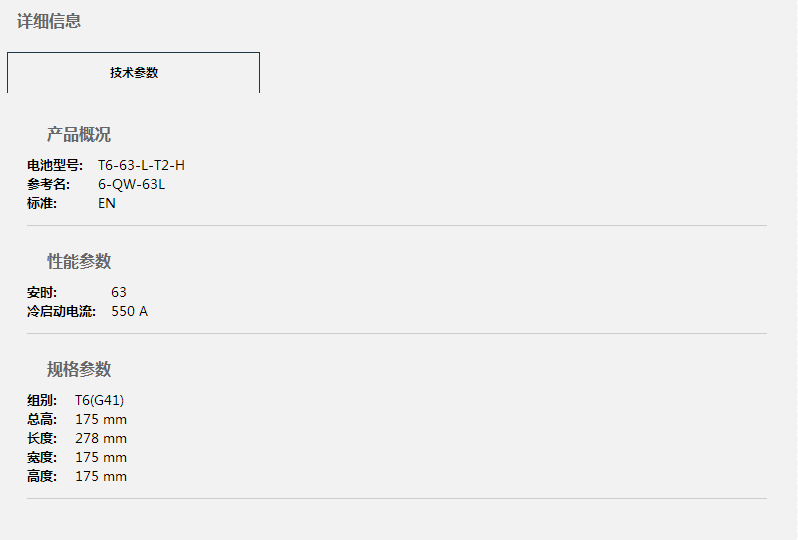
Task: Click the 冷启动电流 label
Action: (x=61, y=311)
